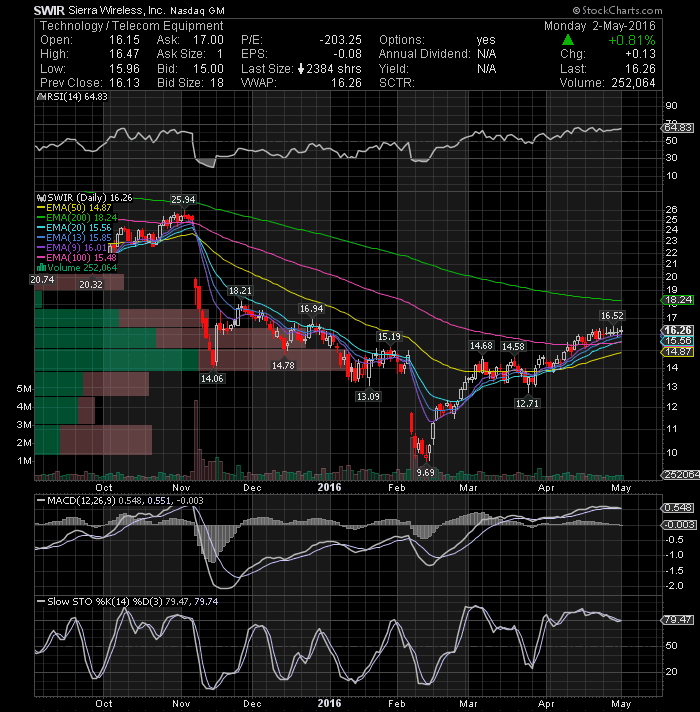Click the 12.71 price annotation

527,403
